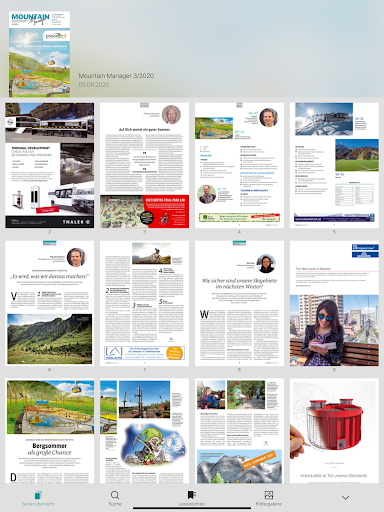Open the cartoon dwarf page thumbnail
384x512 pixels.
(x=144, y=431)
